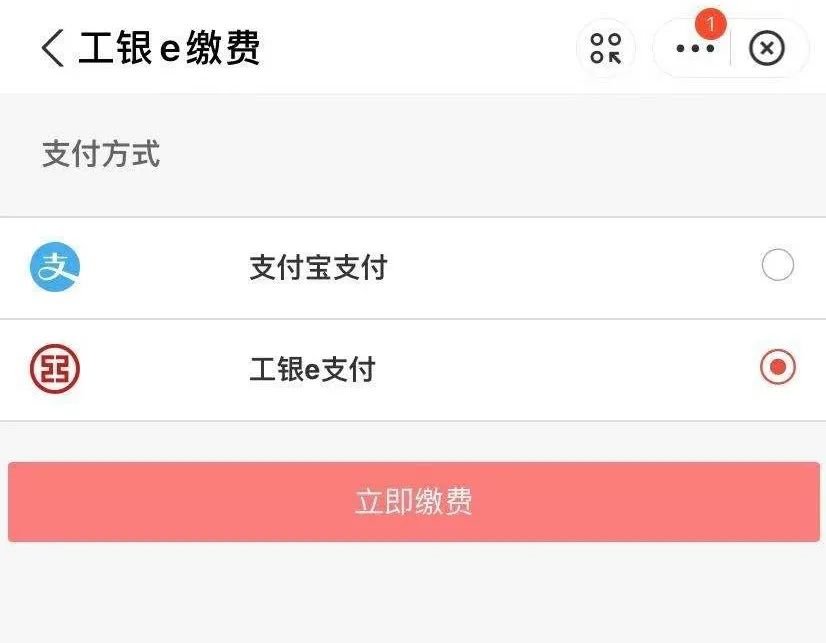Click the red ICBC logo icon
Viewport: 826px width, 643px height.
point(55,369)
